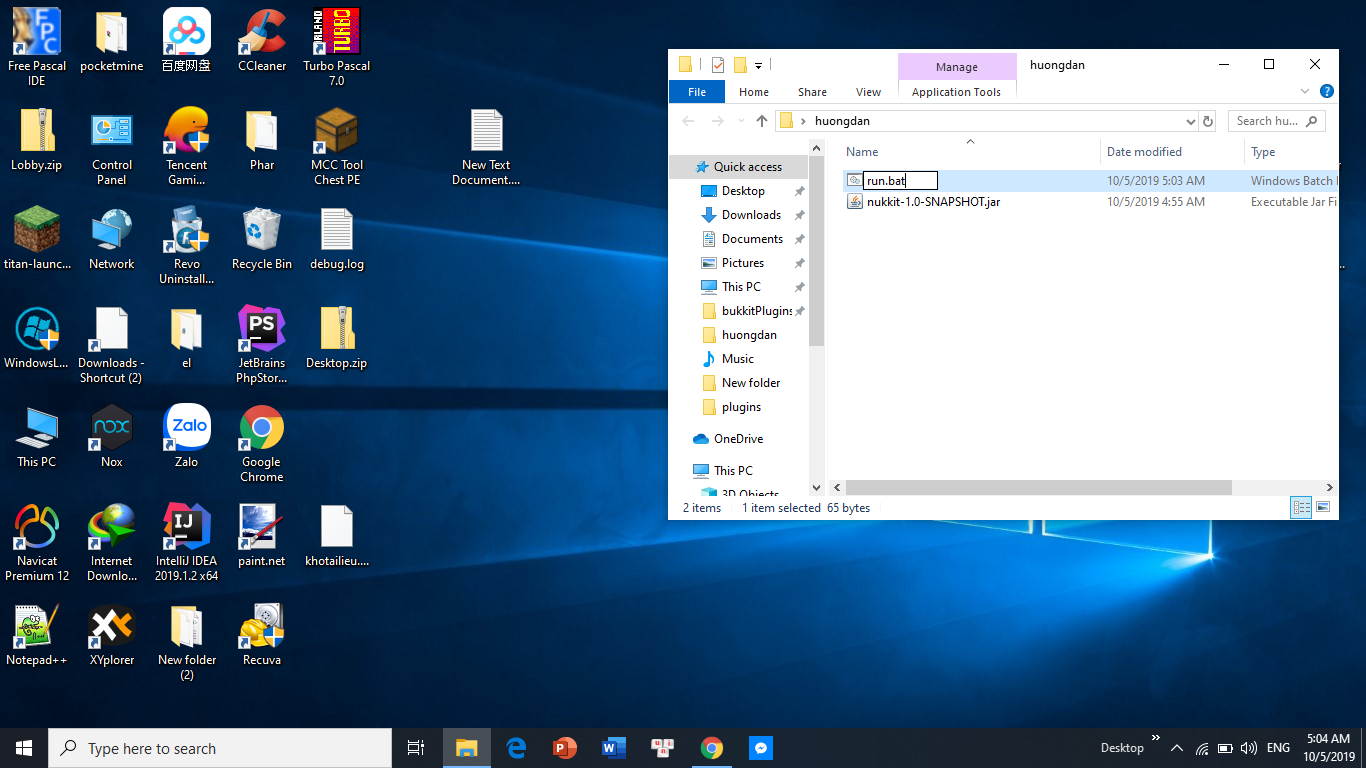The height and width of the screenshot is (768, 1366).
Task: Switch to the View ribbon tab
Action: (868, 92)
